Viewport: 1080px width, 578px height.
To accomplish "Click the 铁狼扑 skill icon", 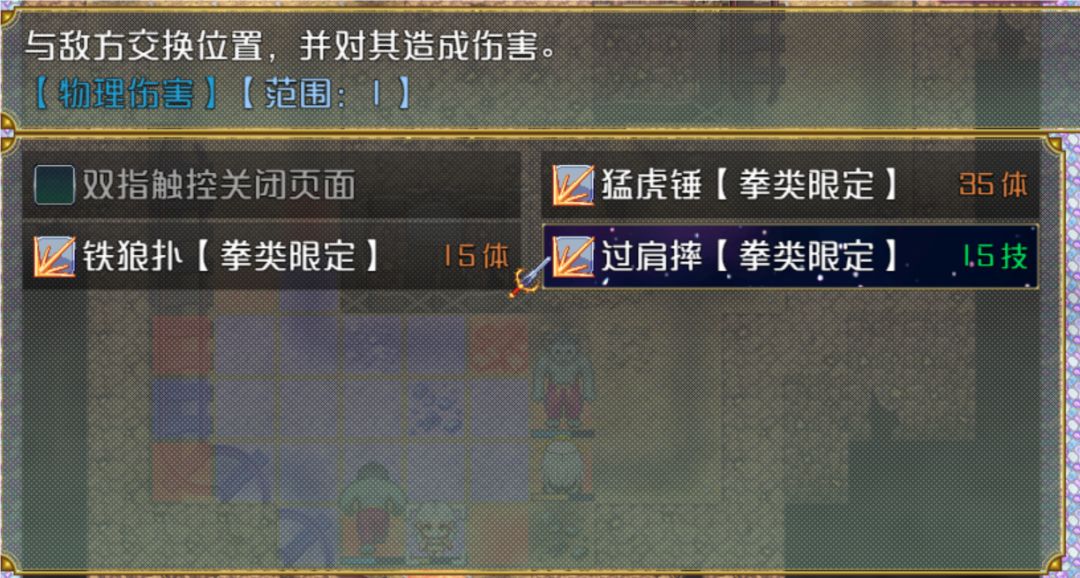I will tap(54, 256).
